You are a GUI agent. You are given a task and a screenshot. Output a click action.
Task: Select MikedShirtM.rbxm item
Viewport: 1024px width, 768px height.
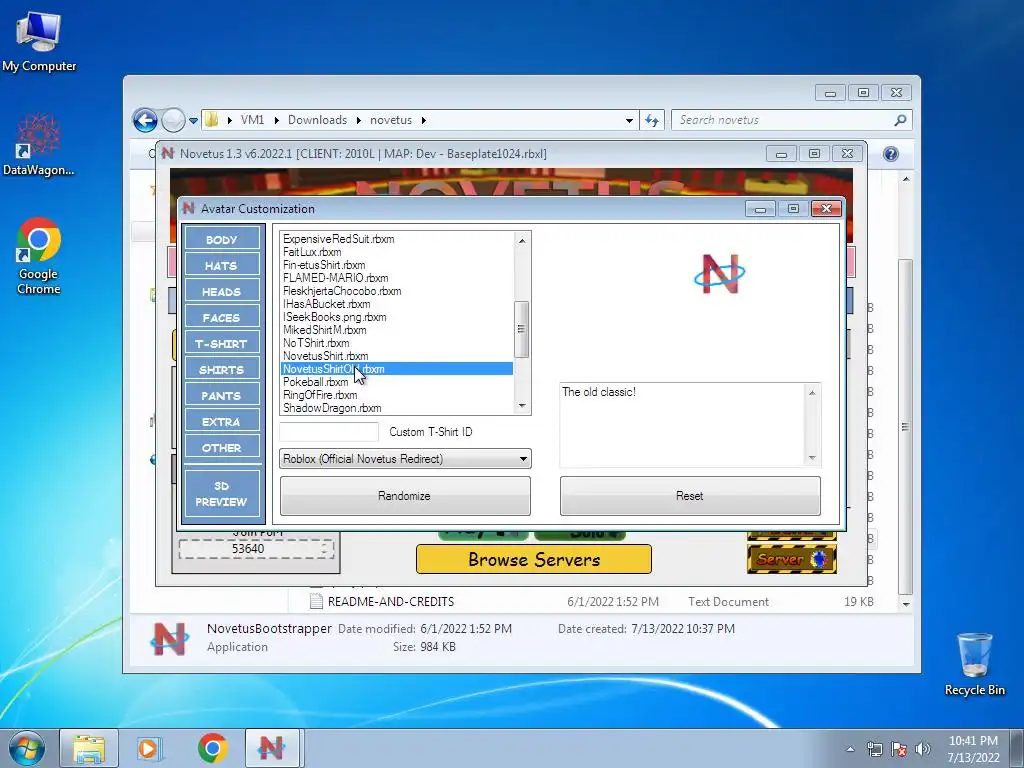tap(396, 330)
